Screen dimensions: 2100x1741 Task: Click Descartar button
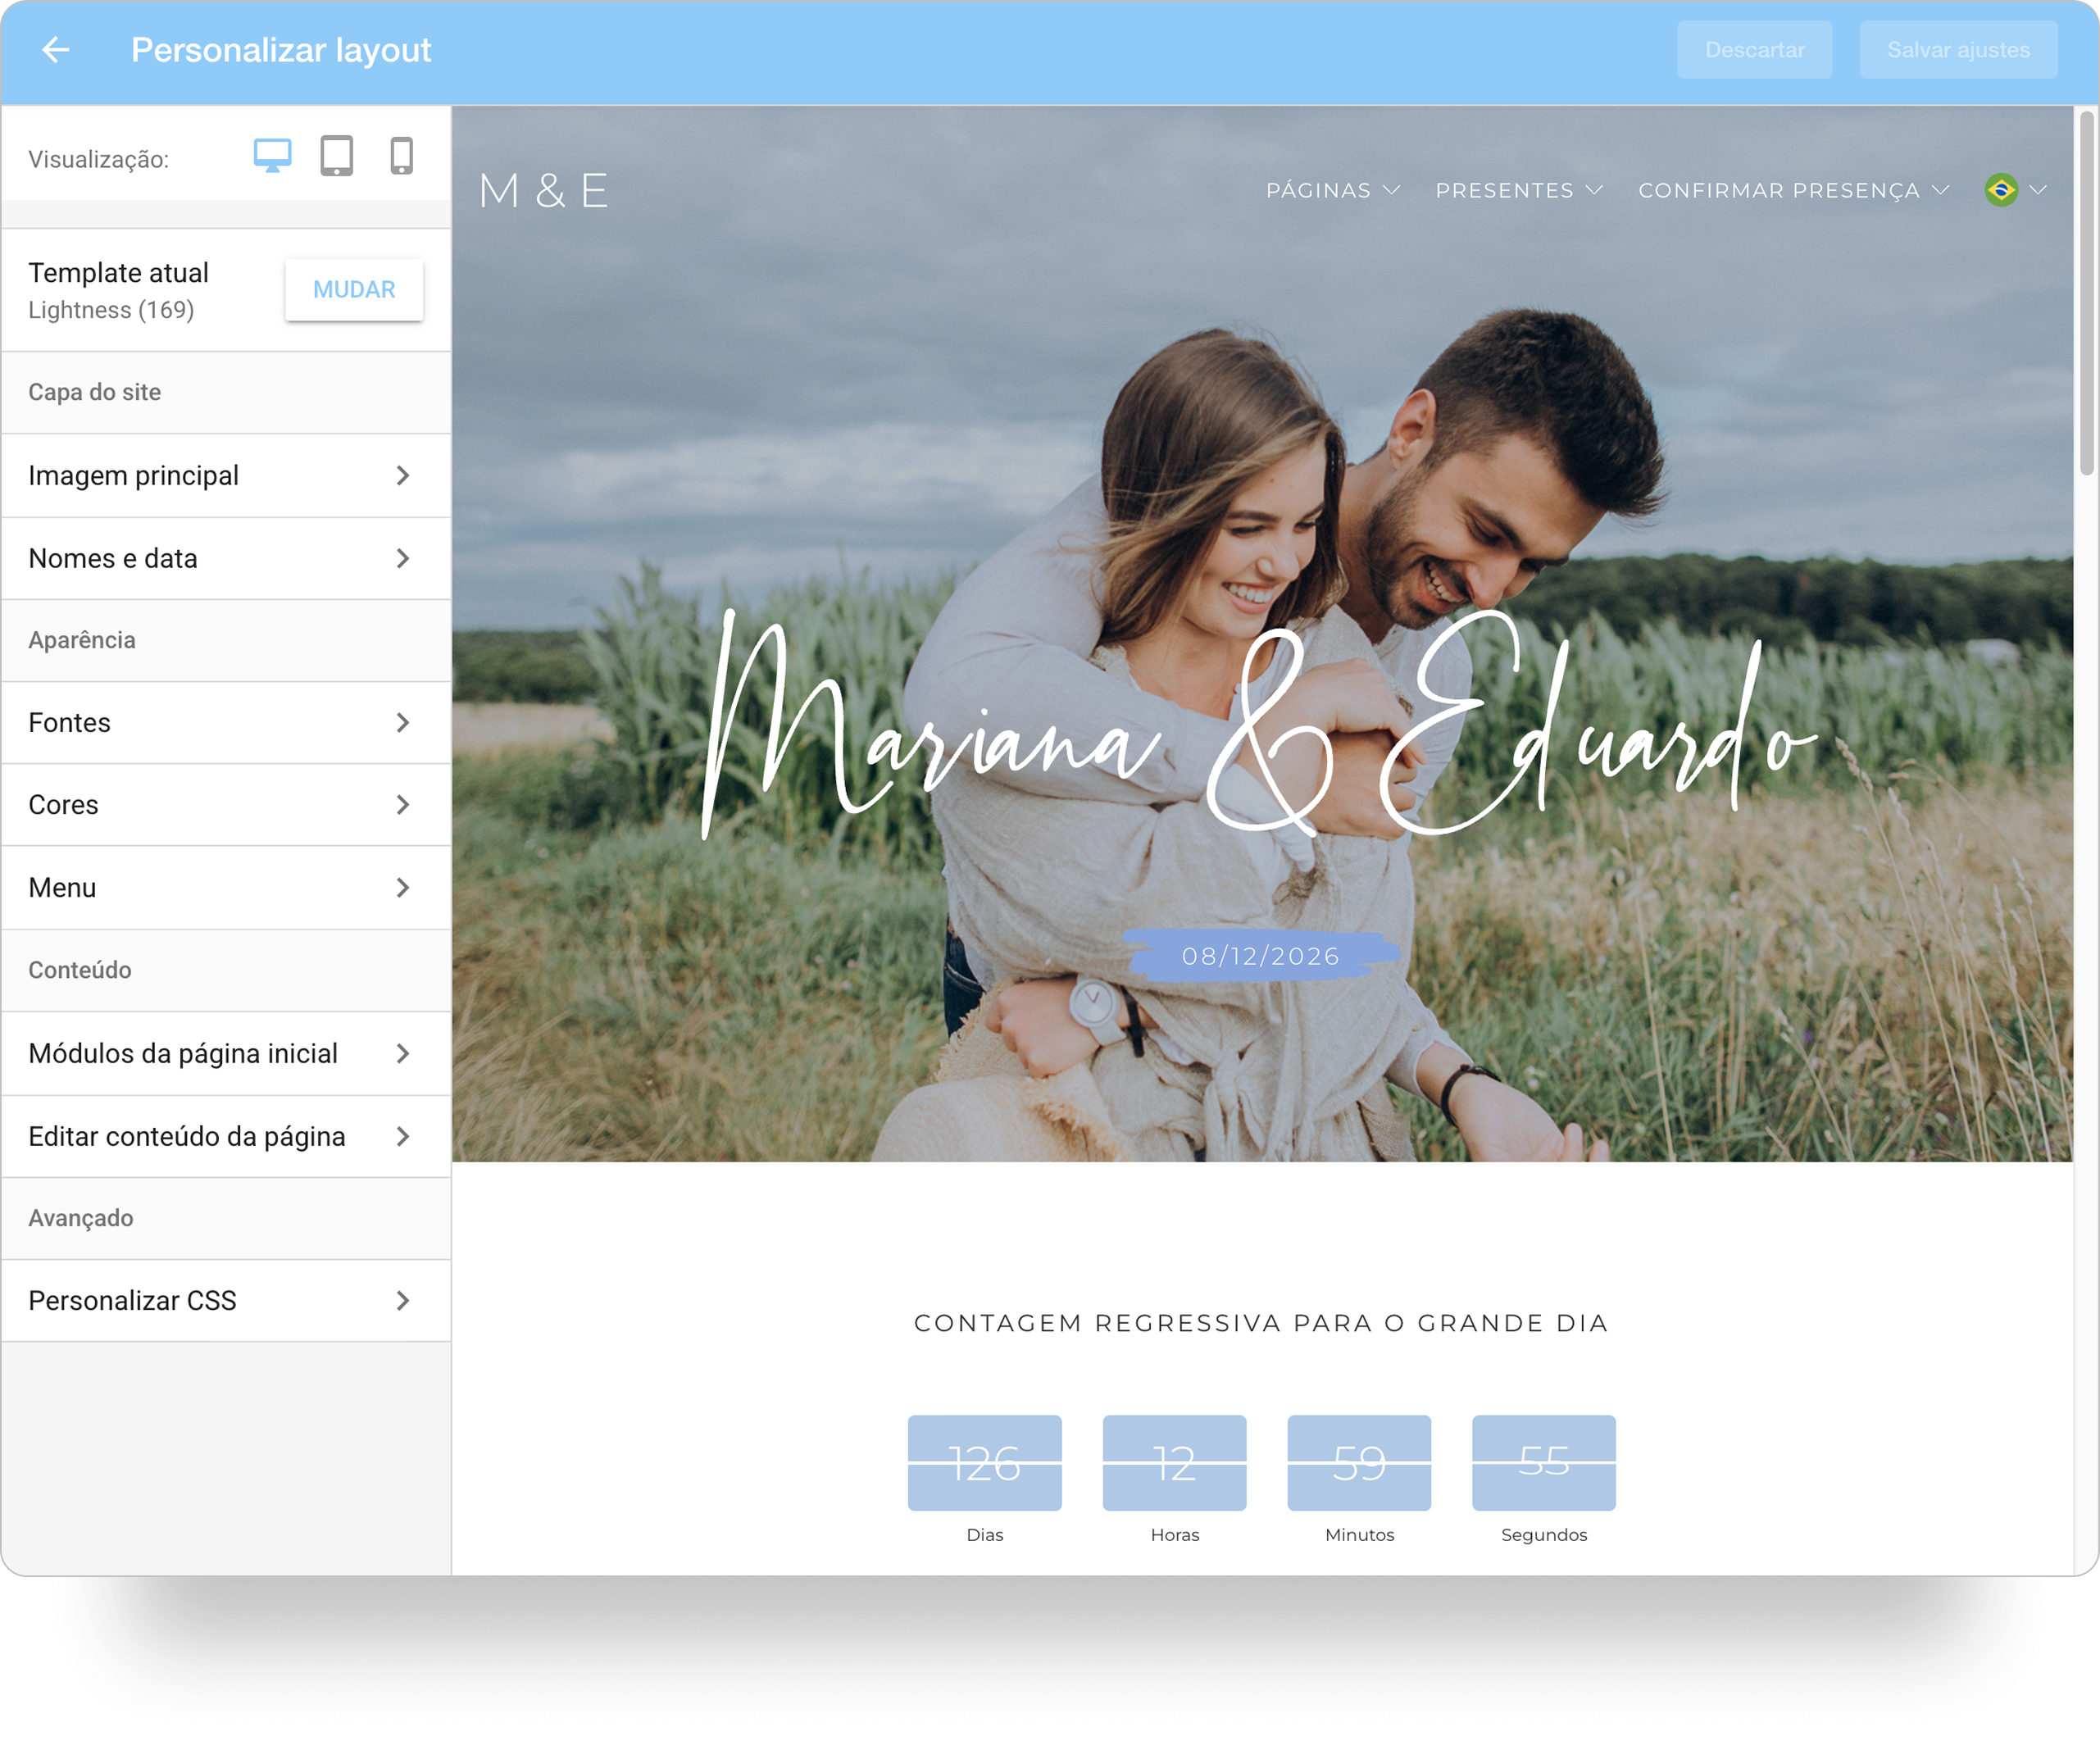click(x=1754, y=50)
